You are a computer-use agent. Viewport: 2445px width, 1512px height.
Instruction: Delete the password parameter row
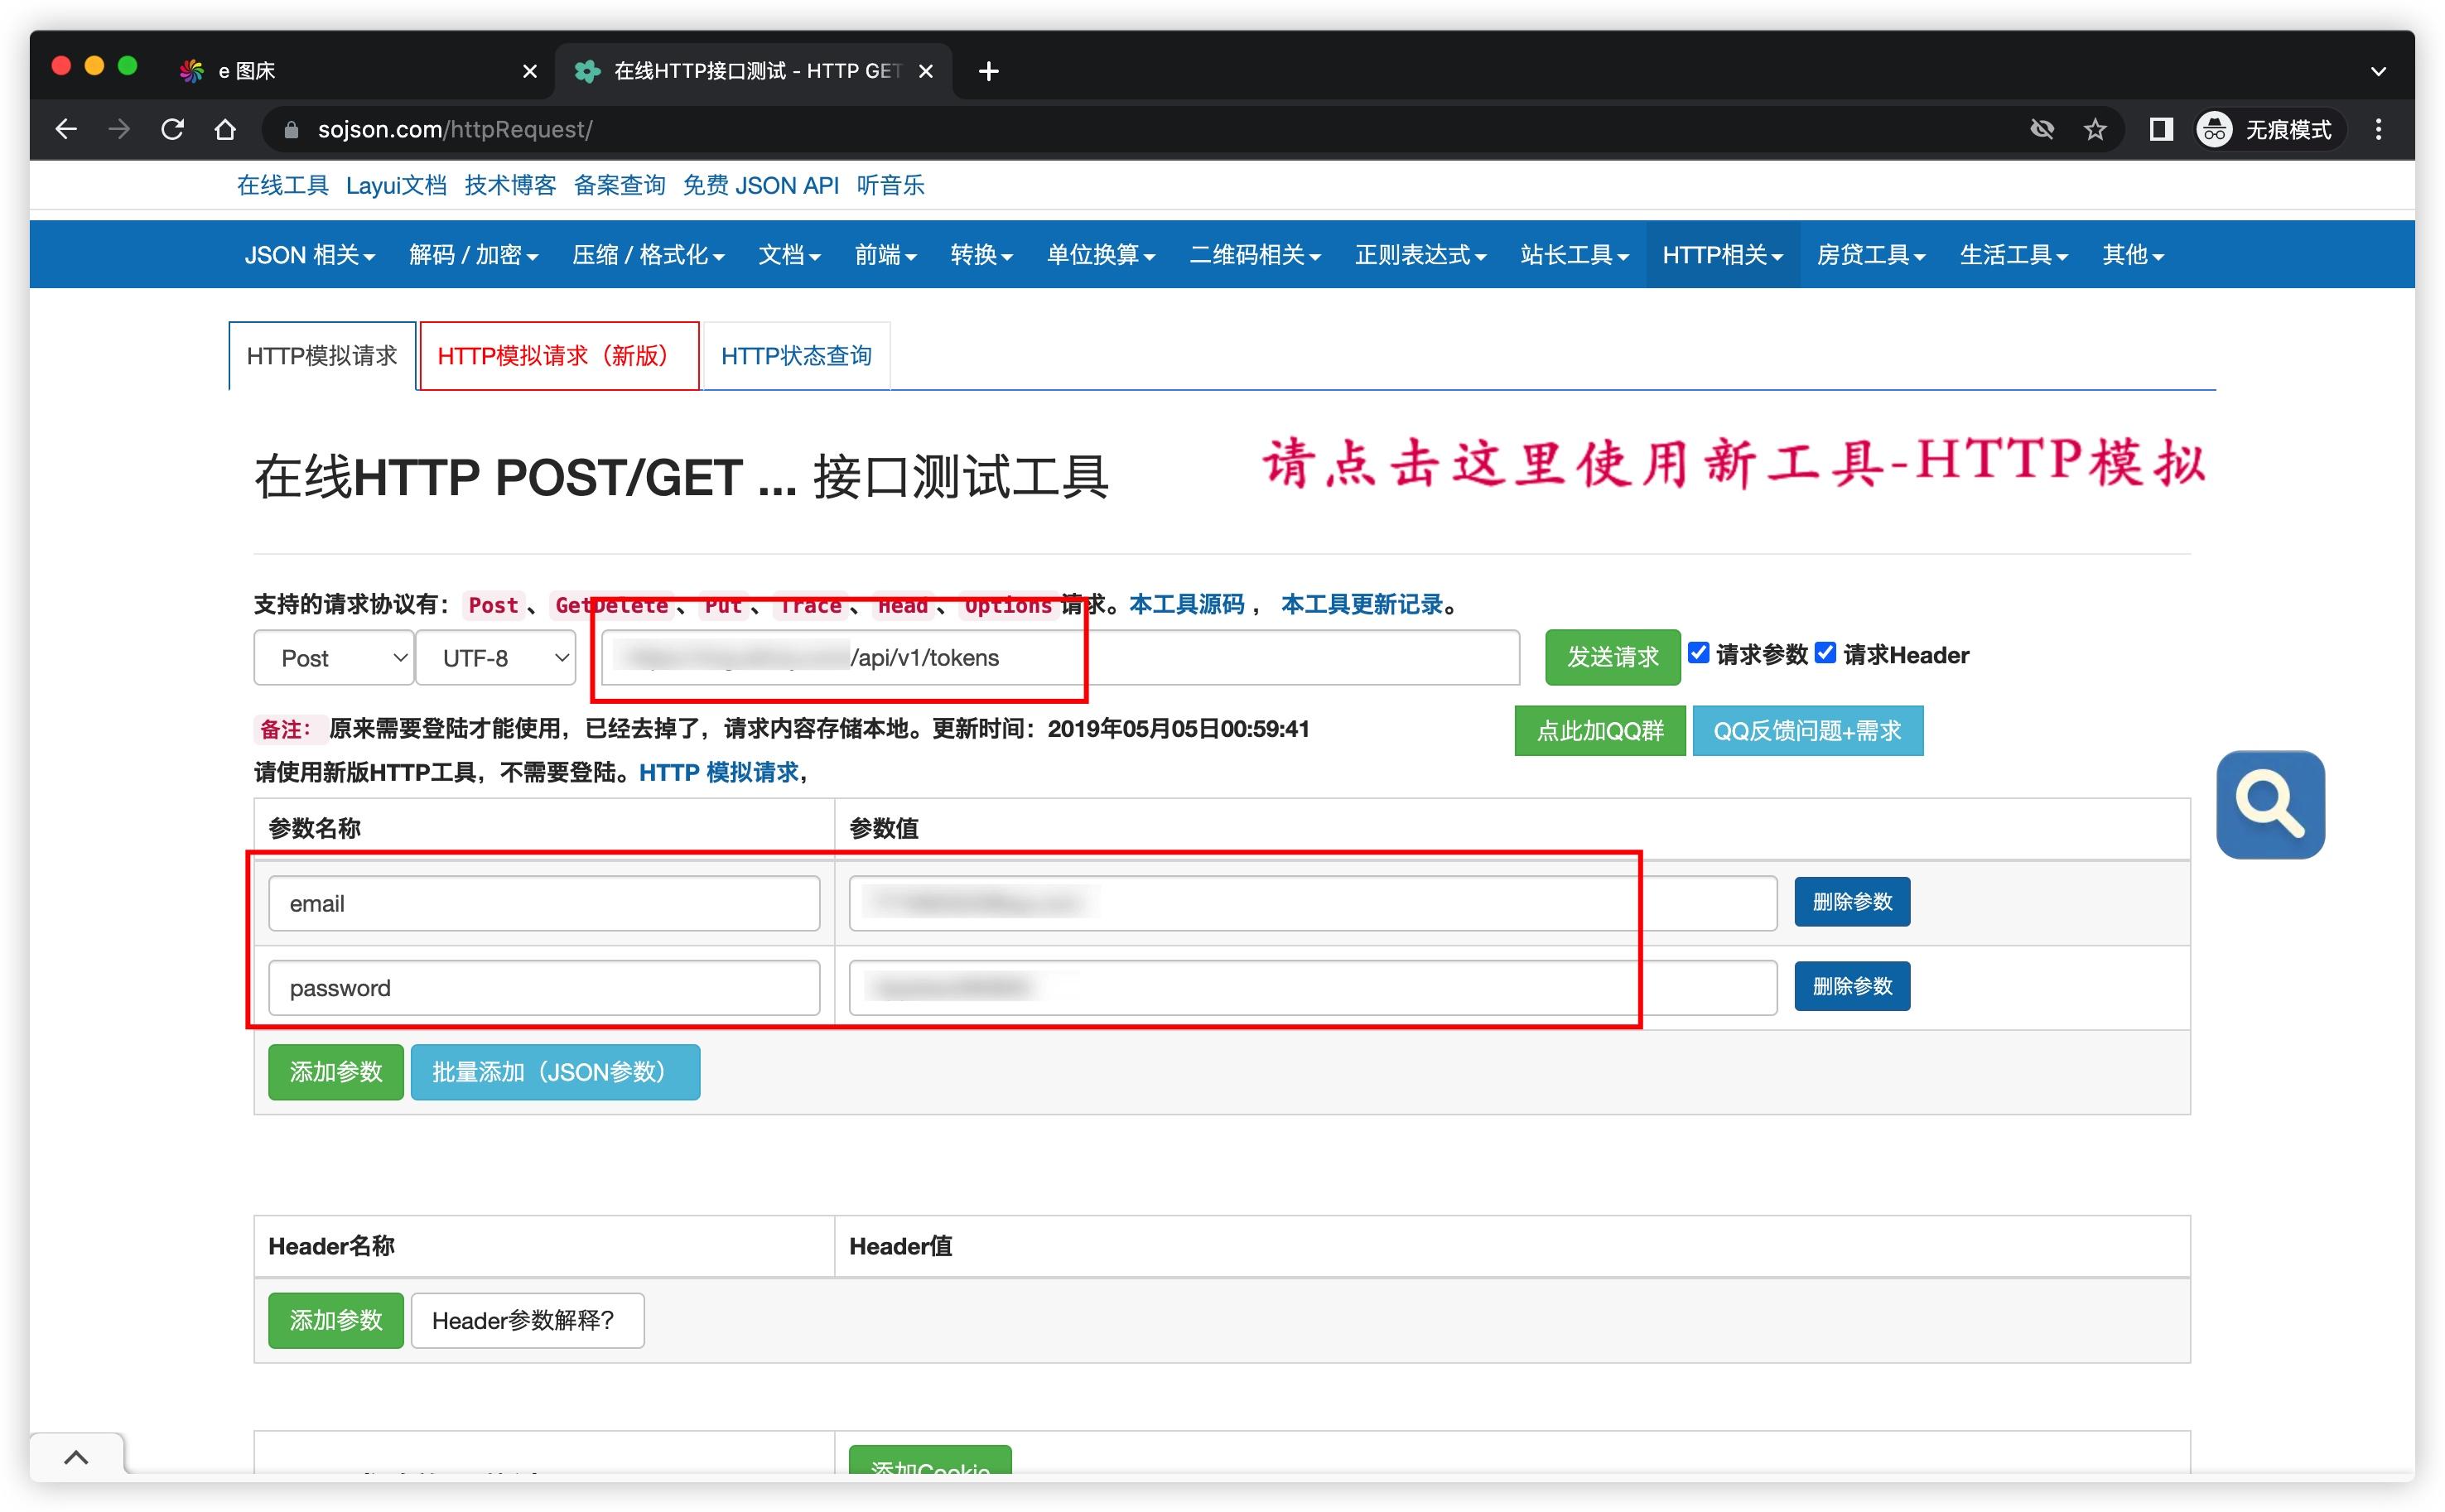[x=1851, y=986]
